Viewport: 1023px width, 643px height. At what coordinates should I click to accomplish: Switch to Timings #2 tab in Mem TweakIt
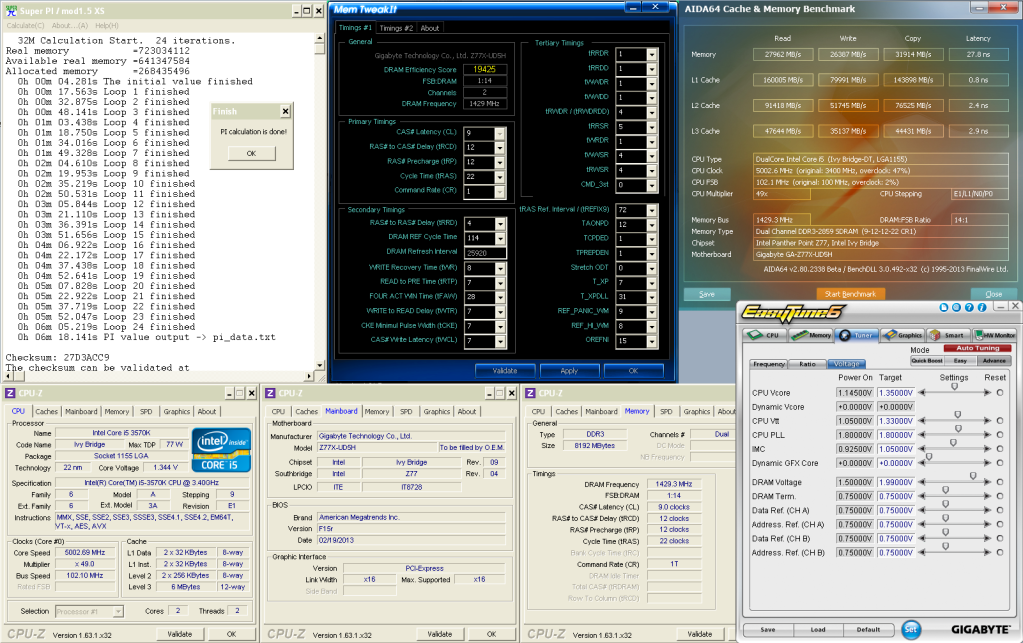coord(396,28)
